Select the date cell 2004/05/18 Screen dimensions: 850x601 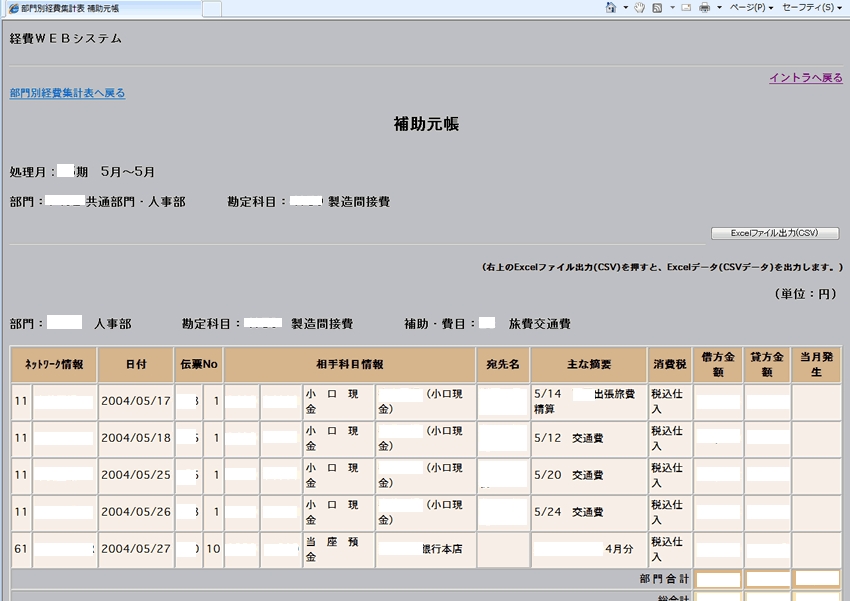[136, 438]
